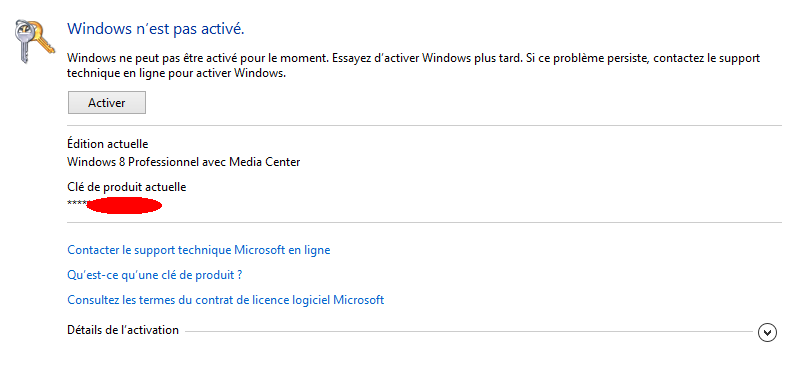The height and width of the screenshot is (368, 786).
Task: Click the silver key in the keys icon
Action: pos(24,42)
